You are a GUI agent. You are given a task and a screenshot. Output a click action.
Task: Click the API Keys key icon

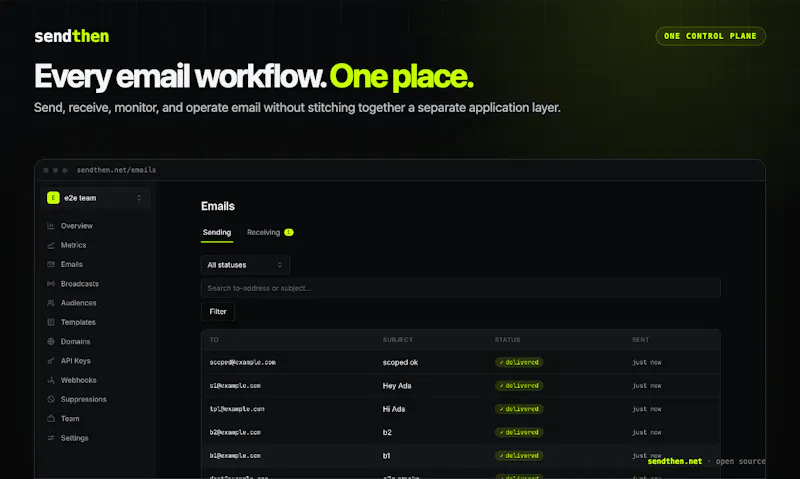click(x=51, y=361)
